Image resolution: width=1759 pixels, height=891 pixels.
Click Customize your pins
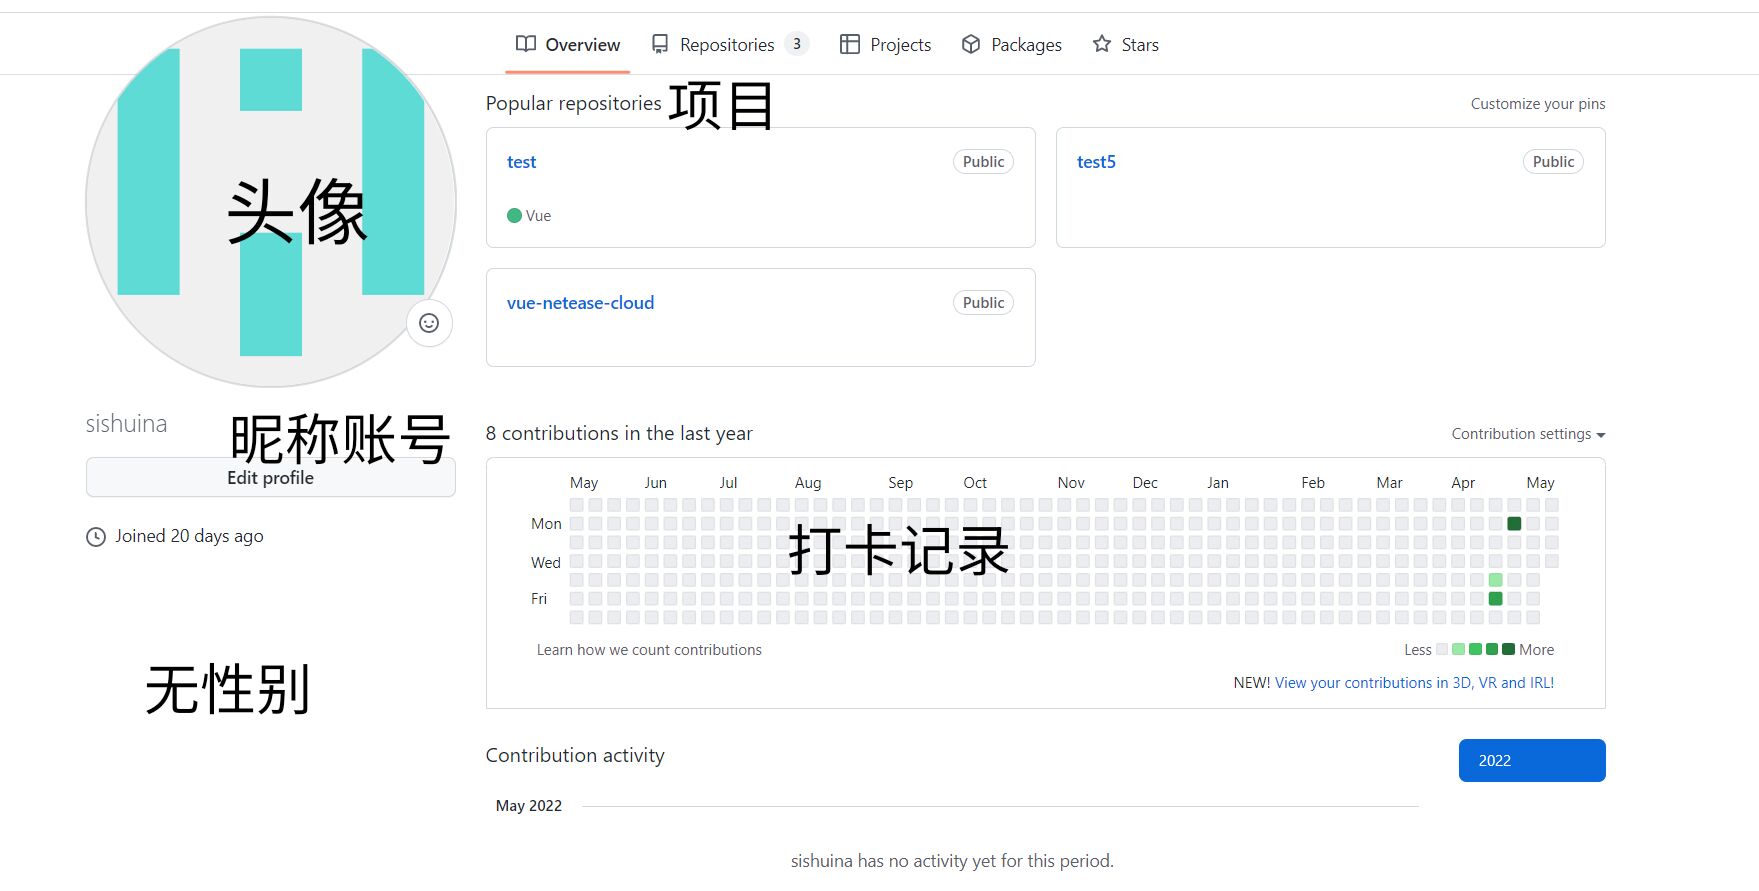click(x=1537, y=104)
